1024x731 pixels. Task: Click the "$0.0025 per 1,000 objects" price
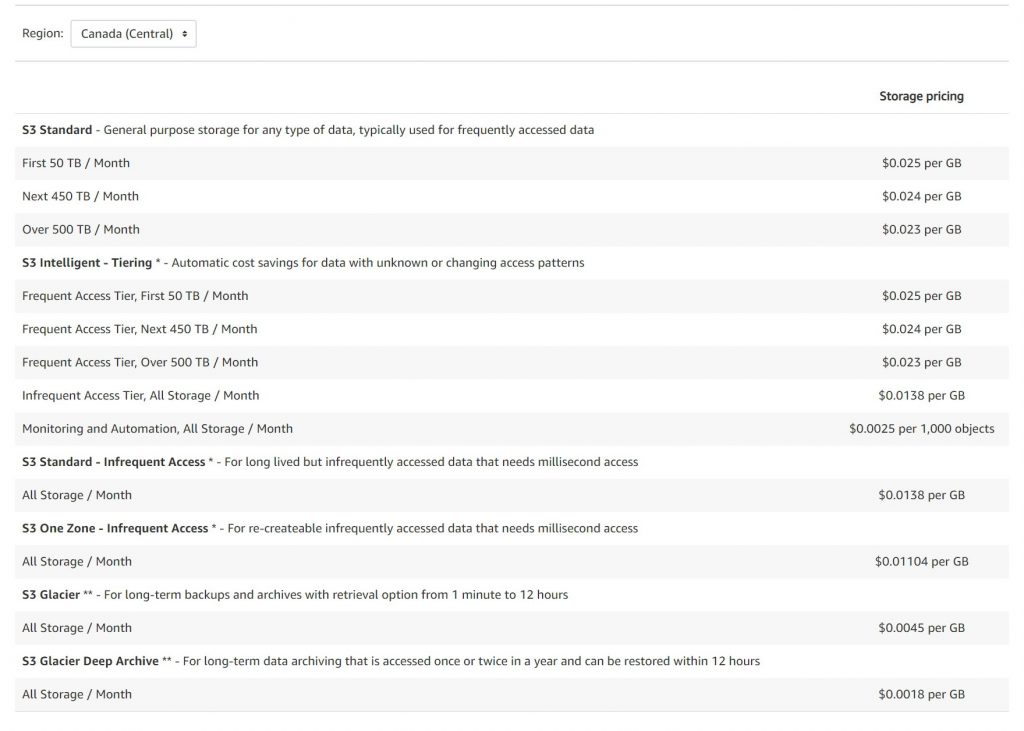[921, 429]
